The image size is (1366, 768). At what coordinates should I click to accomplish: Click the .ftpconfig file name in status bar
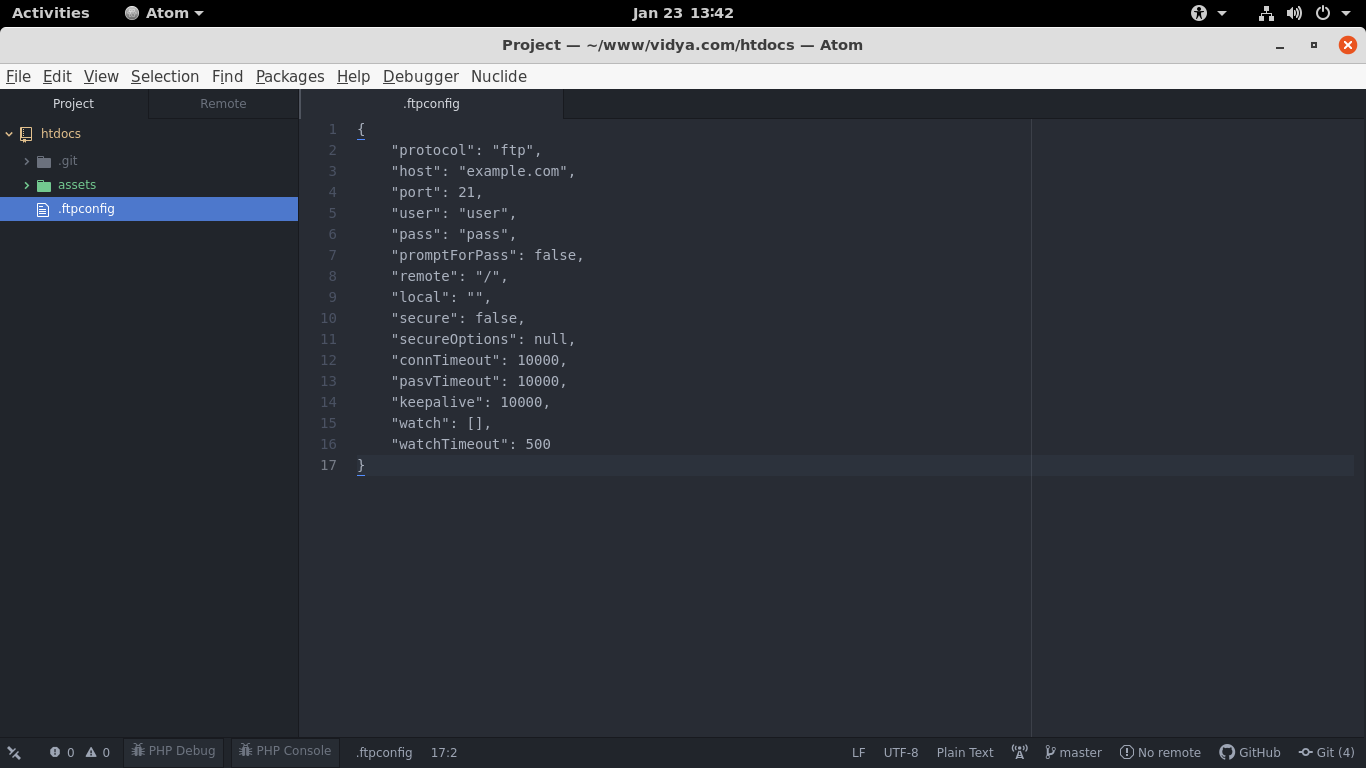click(x=384, y=753)
